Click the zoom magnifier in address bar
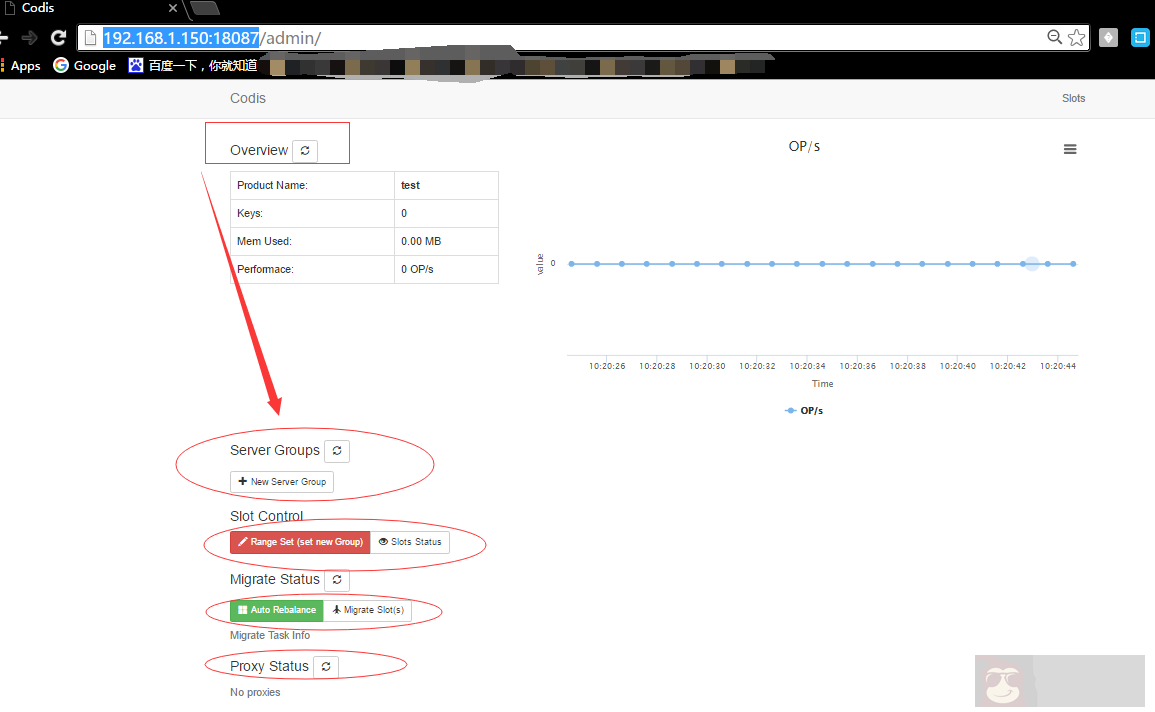The image size is (1155, 712). click(x=1054, y=38)
